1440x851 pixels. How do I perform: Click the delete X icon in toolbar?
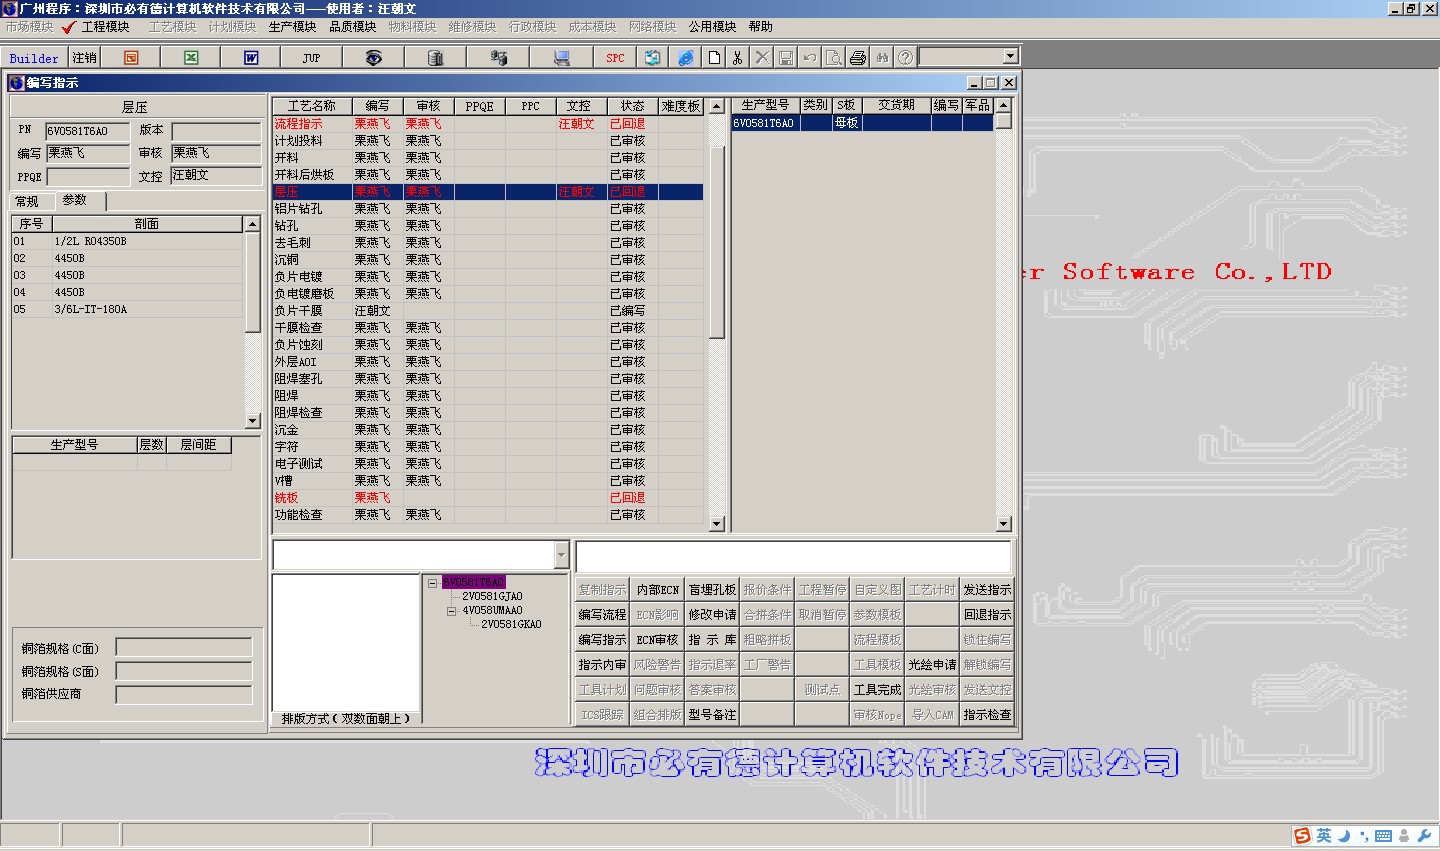pos(762,58)
